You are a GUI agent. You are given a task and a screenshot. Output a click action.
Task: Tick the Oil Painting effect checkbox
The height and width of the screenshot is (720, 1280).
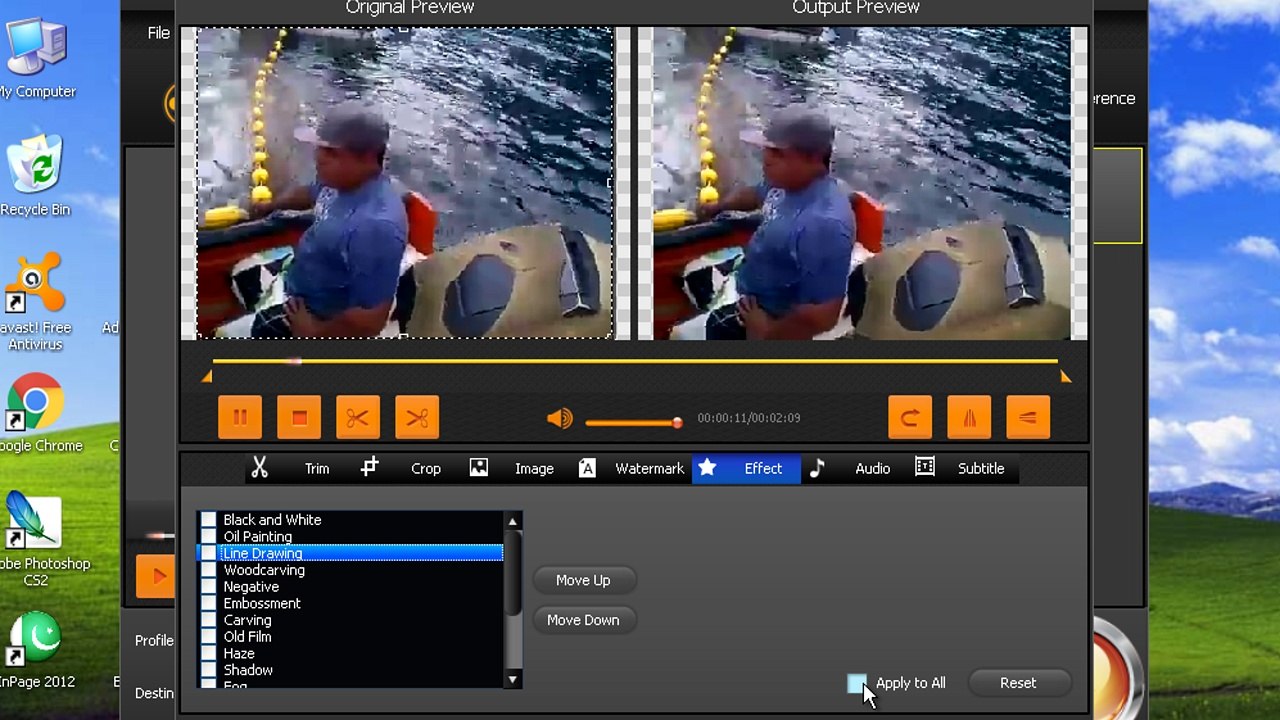point(208,537)
